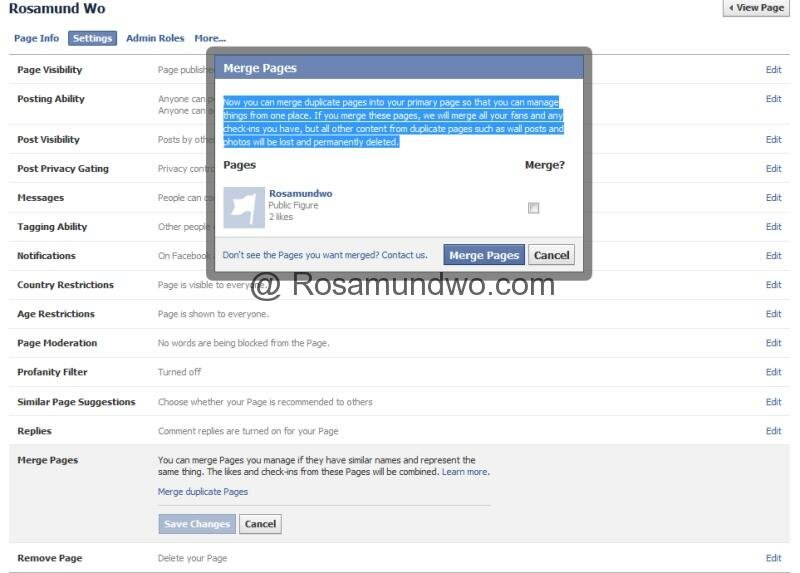Select the 'Profanity Filter' row label

click(52, 372)
